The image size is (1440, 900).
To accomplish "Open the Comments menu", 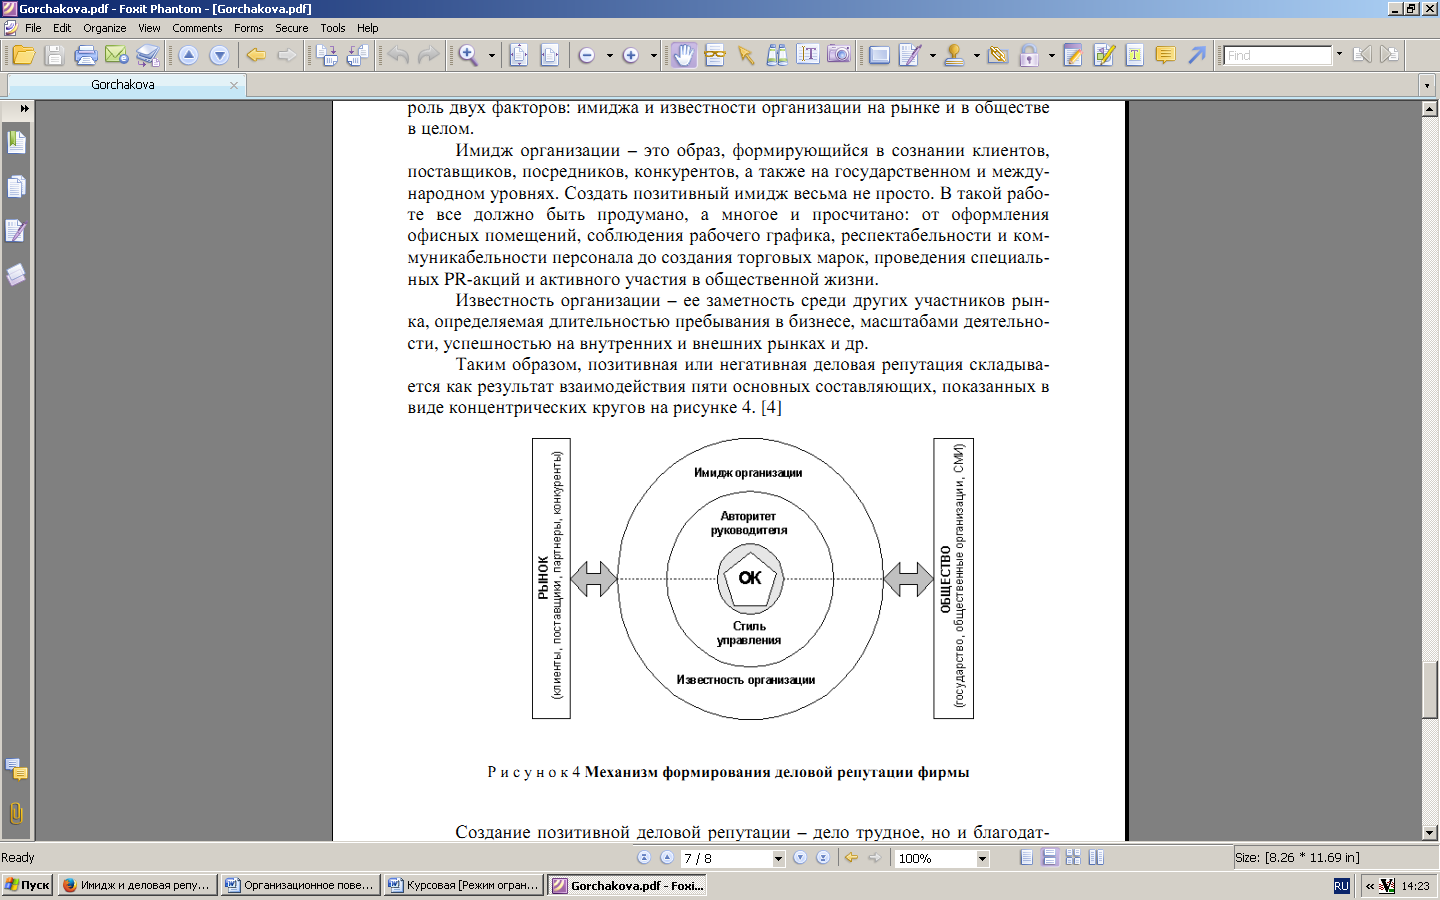I will tap(197, 28).
